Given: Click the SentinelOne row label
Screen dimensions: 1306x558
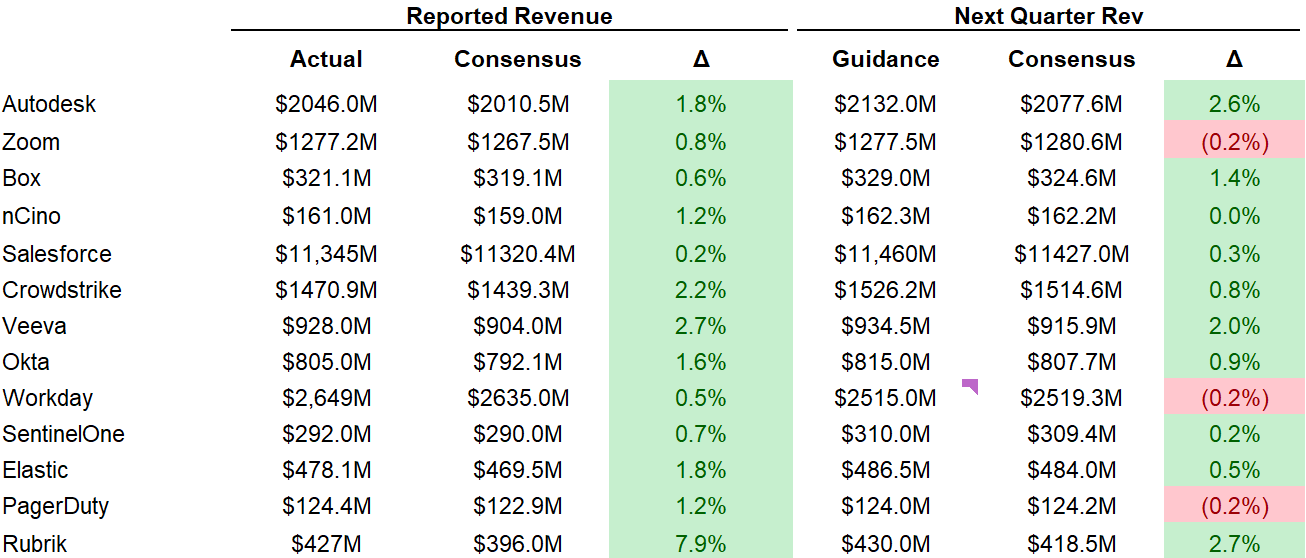Looking at the screenshot, I should 64,434.
